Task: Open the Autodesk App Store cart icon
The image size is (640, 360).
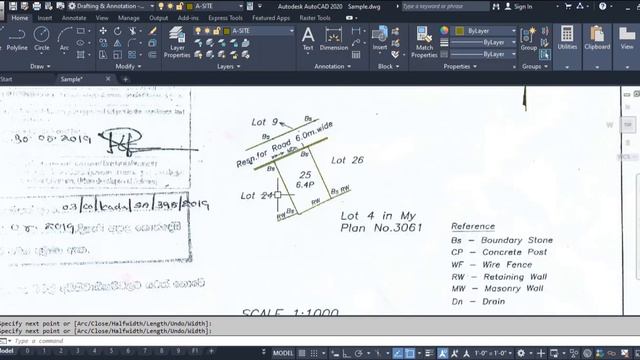Action: pyautogui.click(x=568, y=6)
